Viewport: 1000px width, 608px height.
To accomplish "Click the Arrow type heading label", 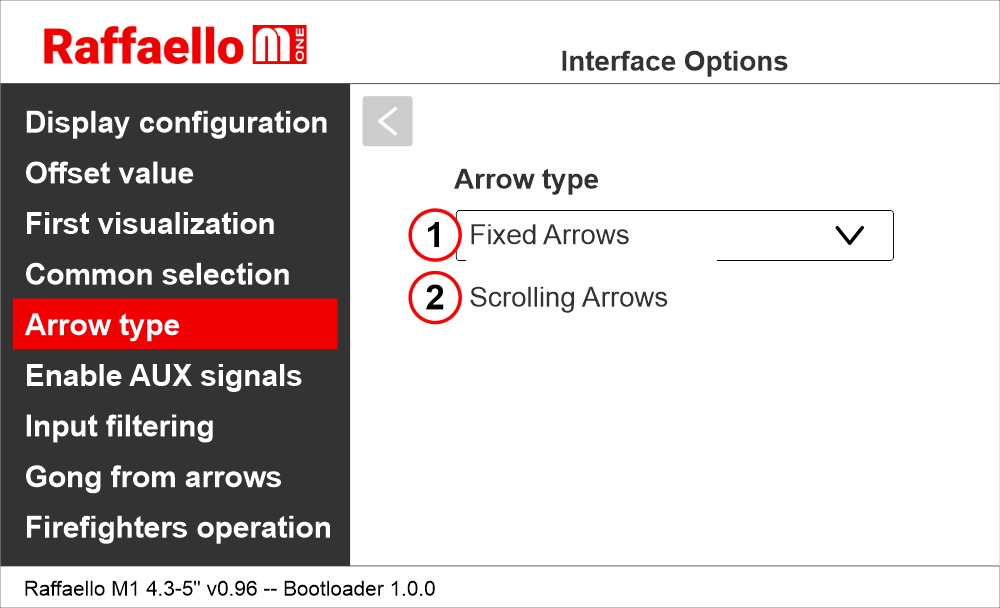I will click(x=526, y=180).
